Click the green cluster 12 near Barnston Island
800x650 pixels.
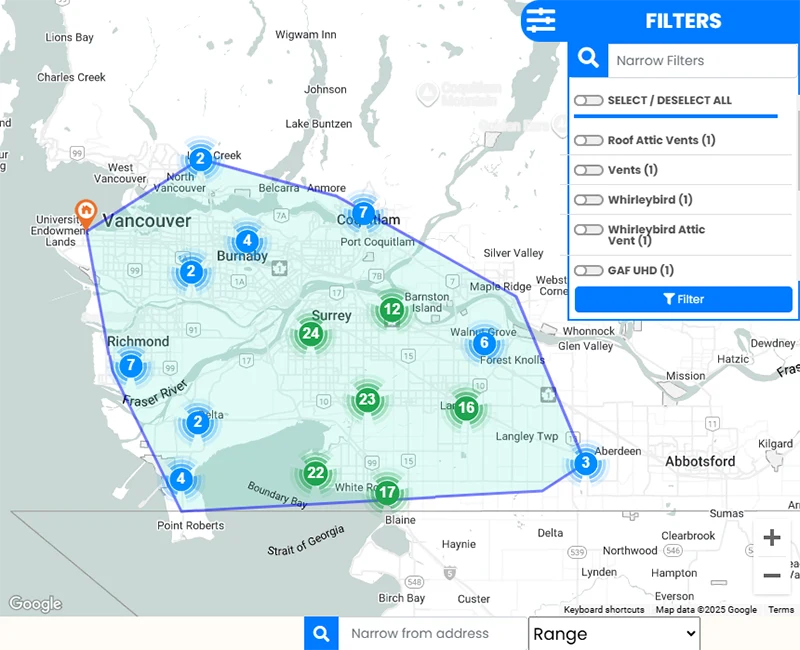(392, 310)
